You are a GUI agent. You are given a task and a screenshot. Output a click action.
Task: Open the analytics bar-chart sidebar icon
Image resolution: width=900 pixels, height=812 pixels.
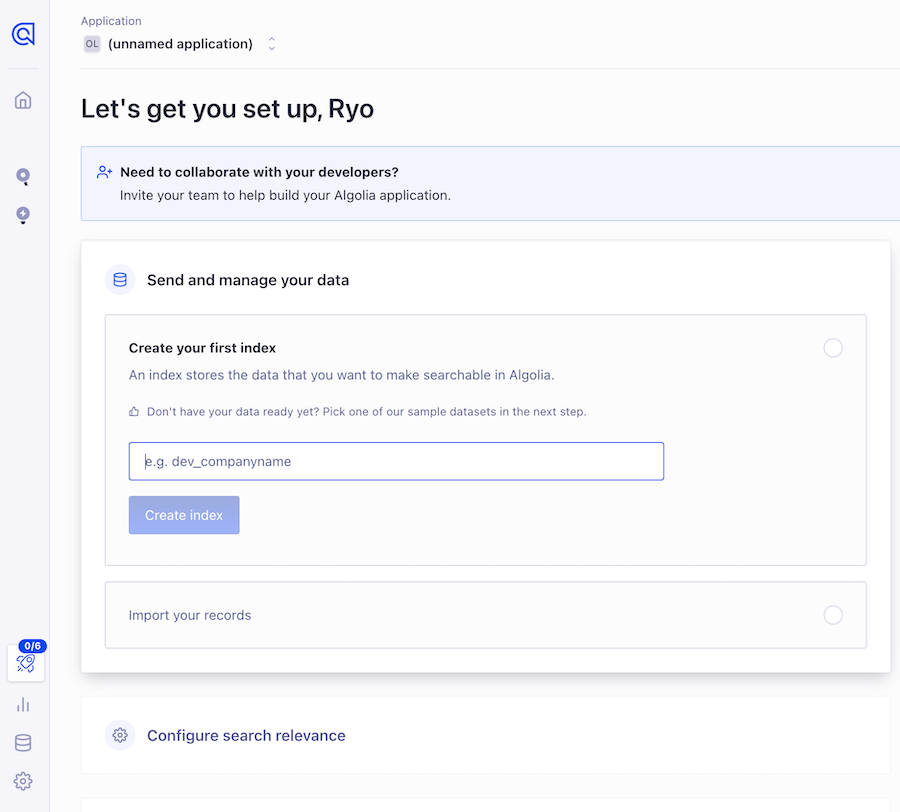tap(23, 705)
